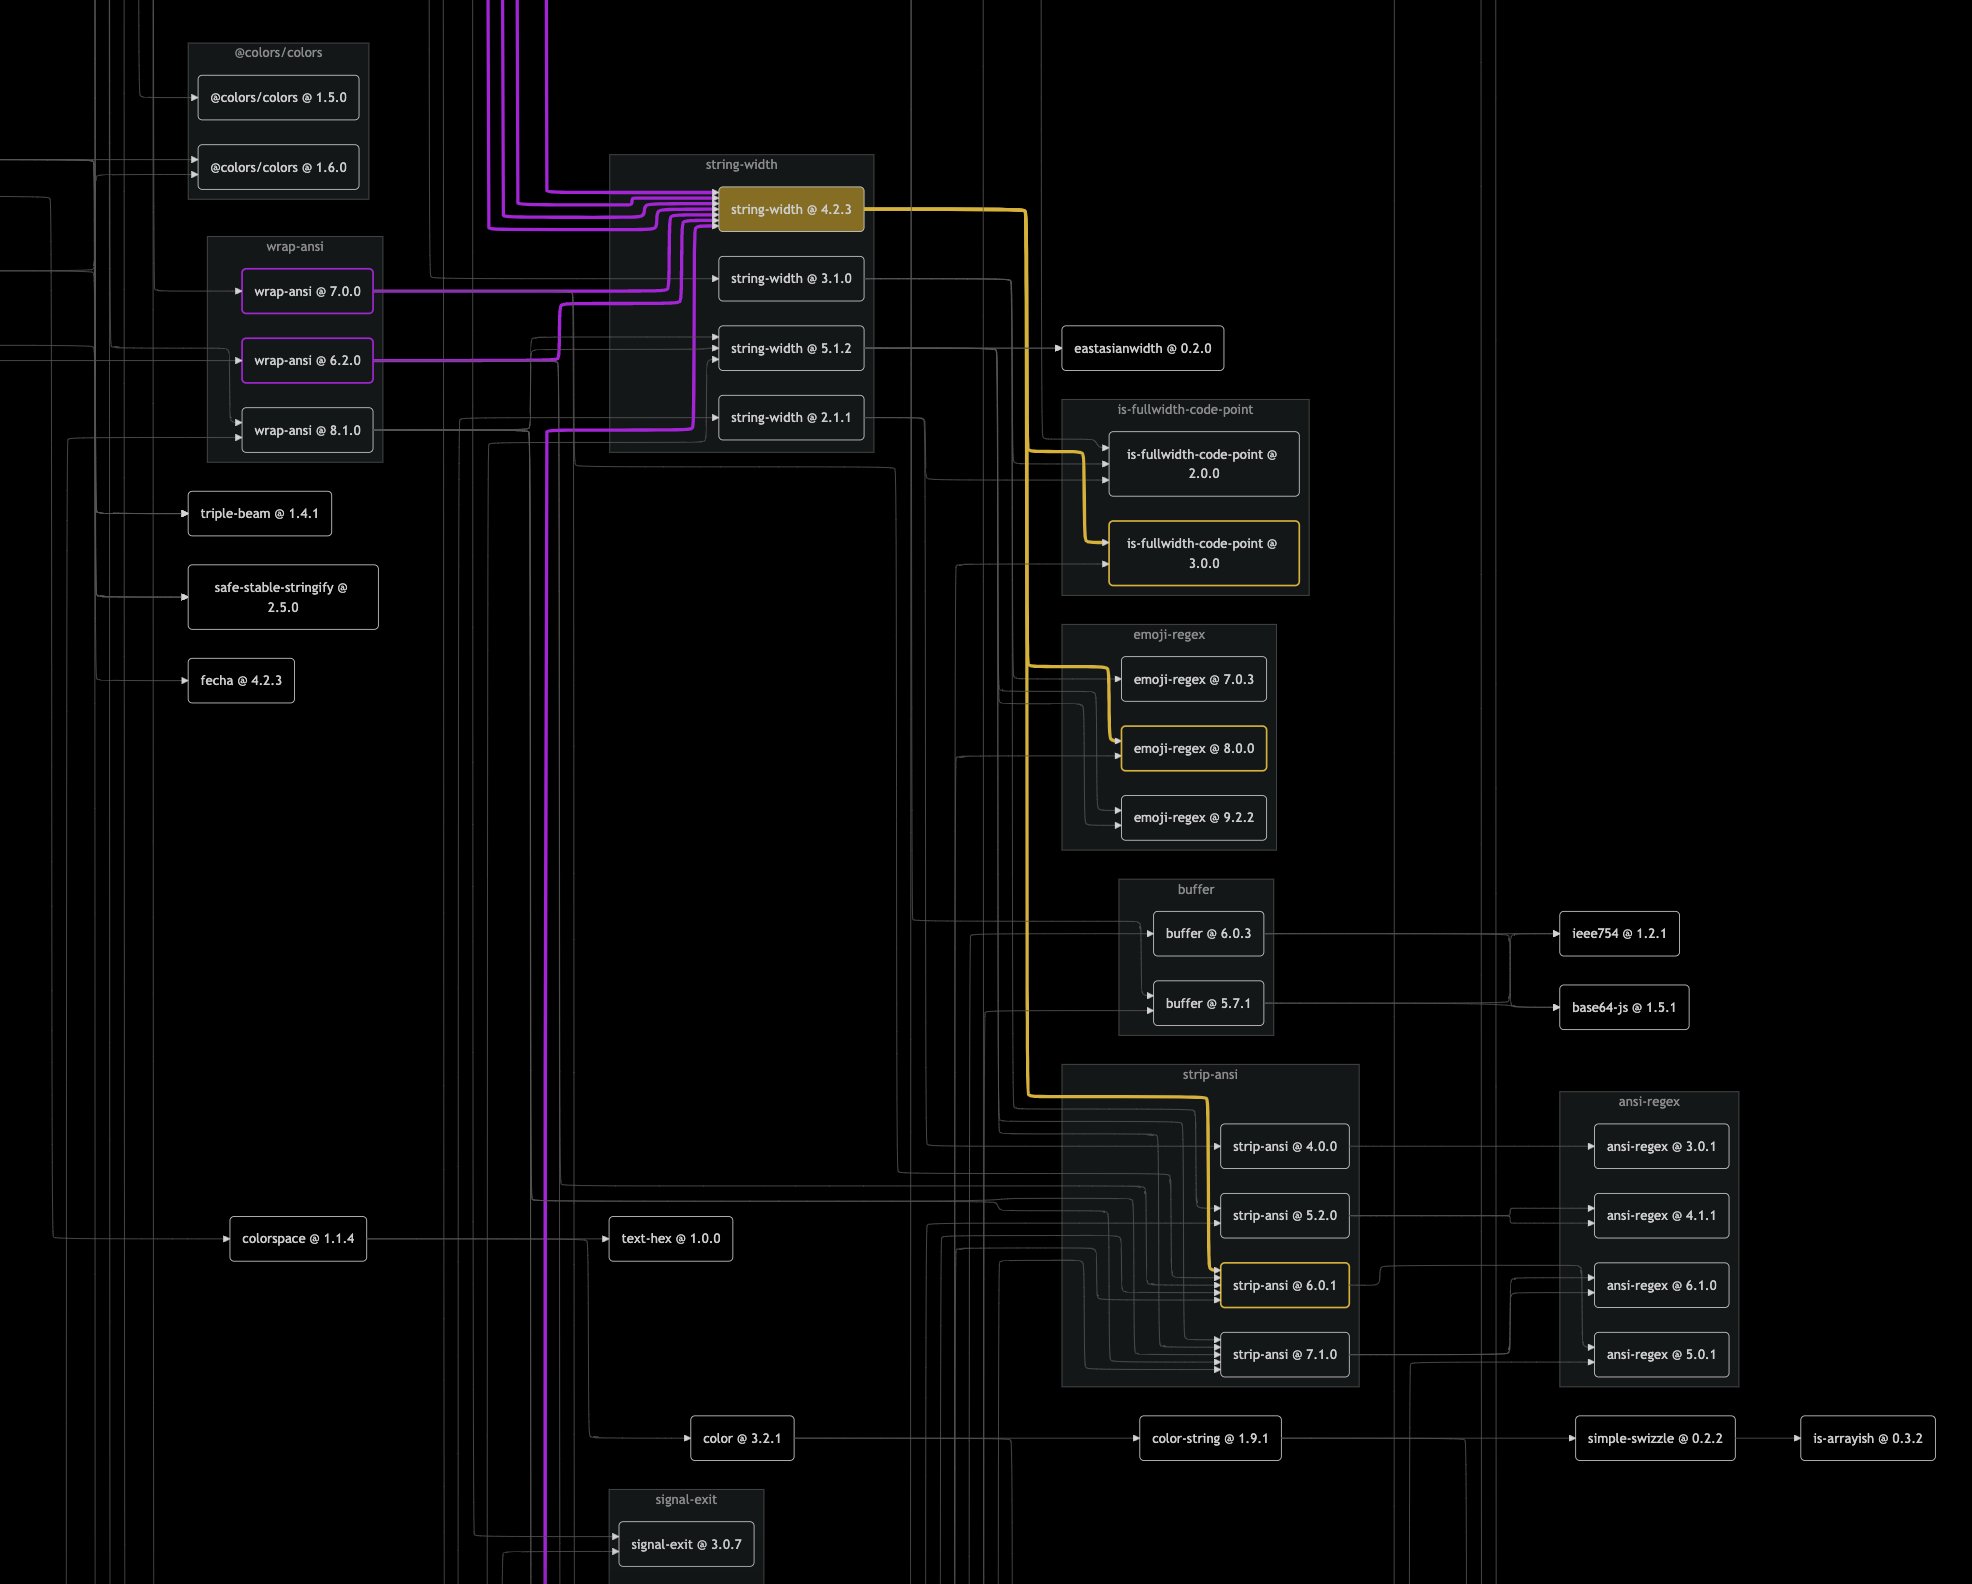Viewport: 1972px width, 1584px height.
Task: Select the wrap-ansi @ 6.2.0 node
Action: coord(307,360)
